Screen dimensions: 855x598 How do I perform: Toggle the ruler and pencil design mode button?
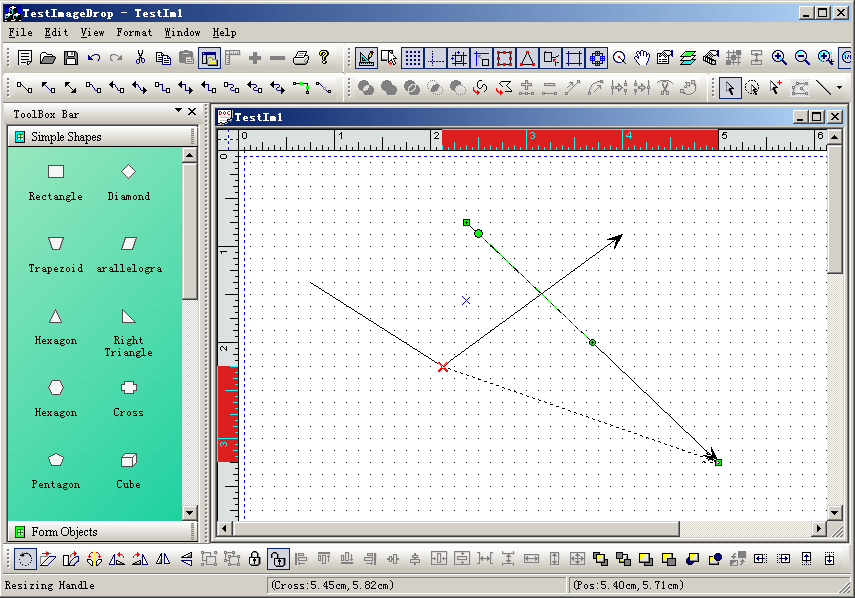(x=366, y=58)
